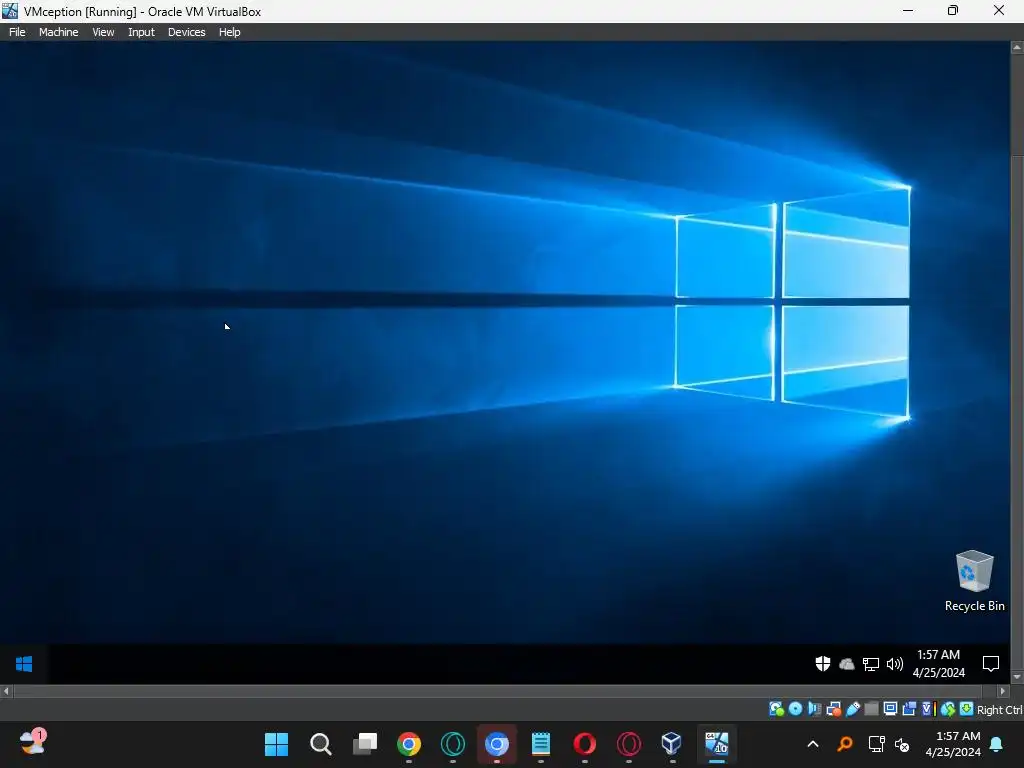The image size is (1024, 768).
Task: Click the host muted volume icon
Action: (x=902, y=744)
